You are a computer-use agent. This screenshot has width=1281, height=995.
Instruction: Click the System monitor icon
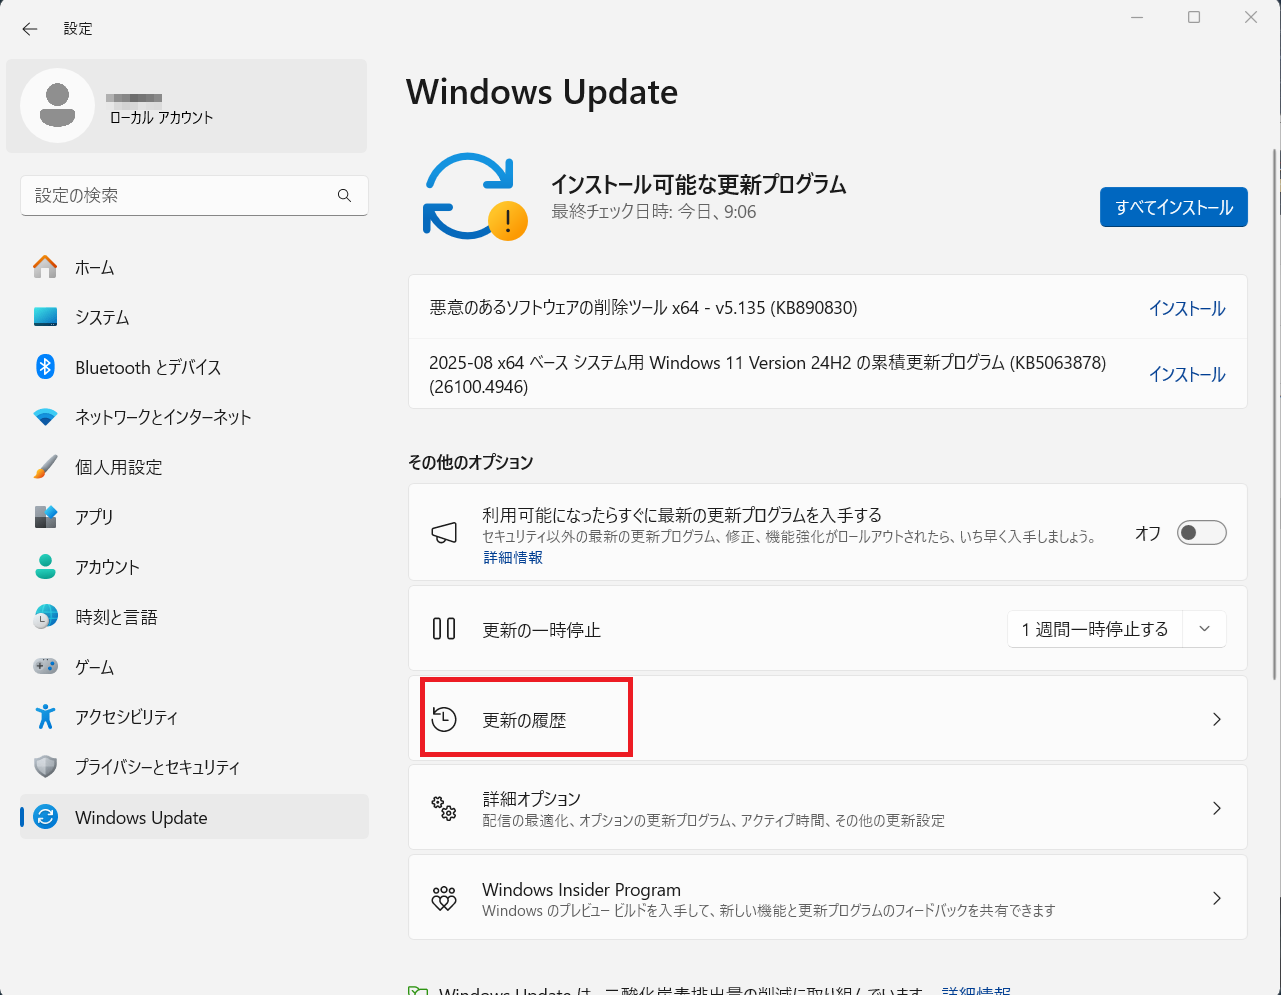click(45, 317)
